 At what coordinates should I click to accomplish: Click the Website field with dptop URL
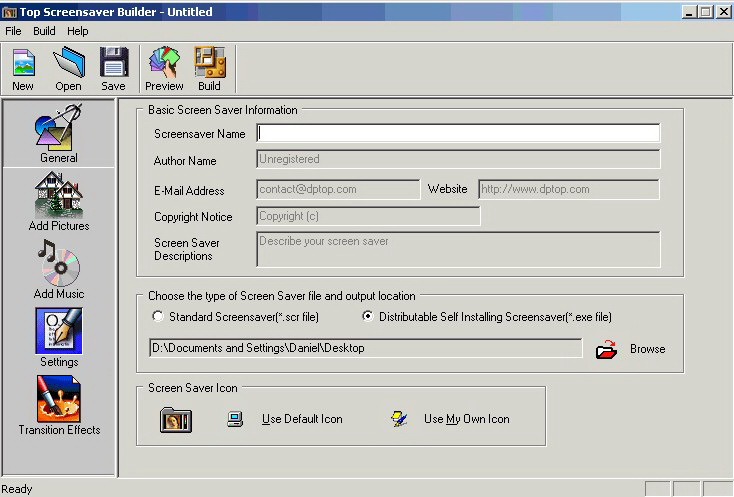[x=569, y=190]
